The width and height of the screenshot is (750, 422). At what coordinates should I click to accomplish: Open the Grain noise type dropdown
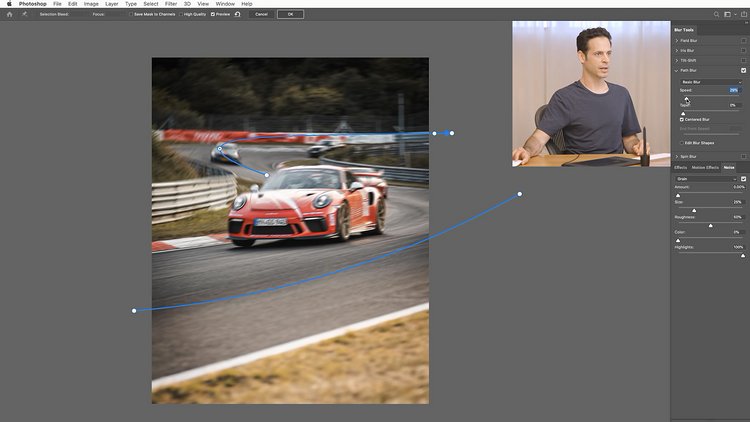(706, 179)
